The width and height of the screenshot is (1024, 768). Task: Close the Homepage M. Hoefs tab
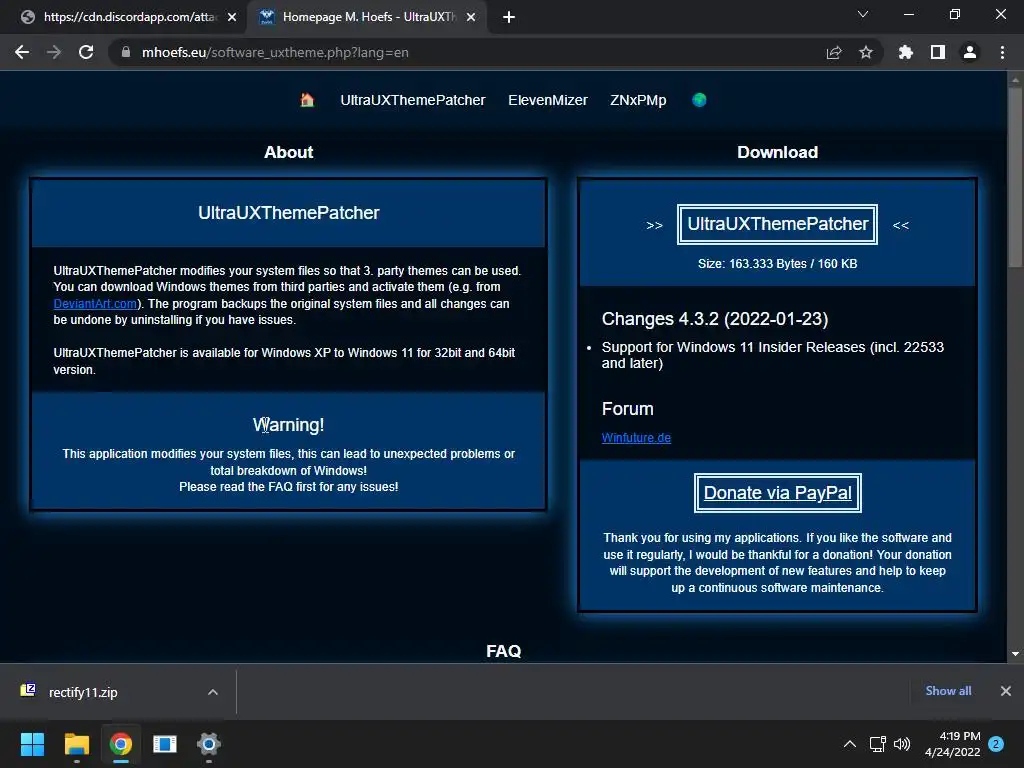point(471,17)
